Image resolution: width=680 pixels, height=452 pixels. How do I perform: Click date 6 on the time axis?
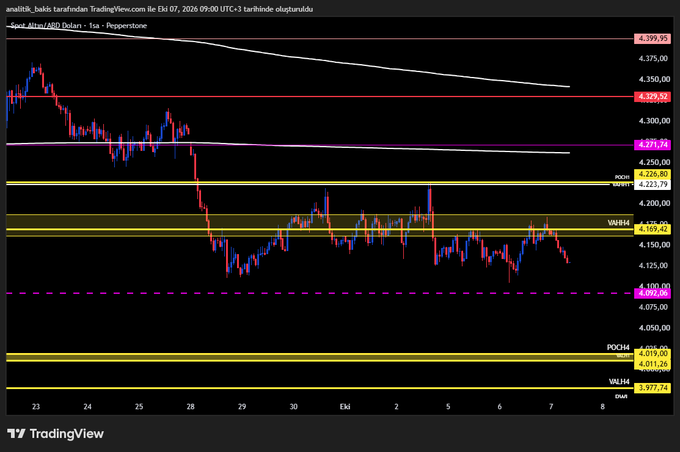click(x=500, y=406)
